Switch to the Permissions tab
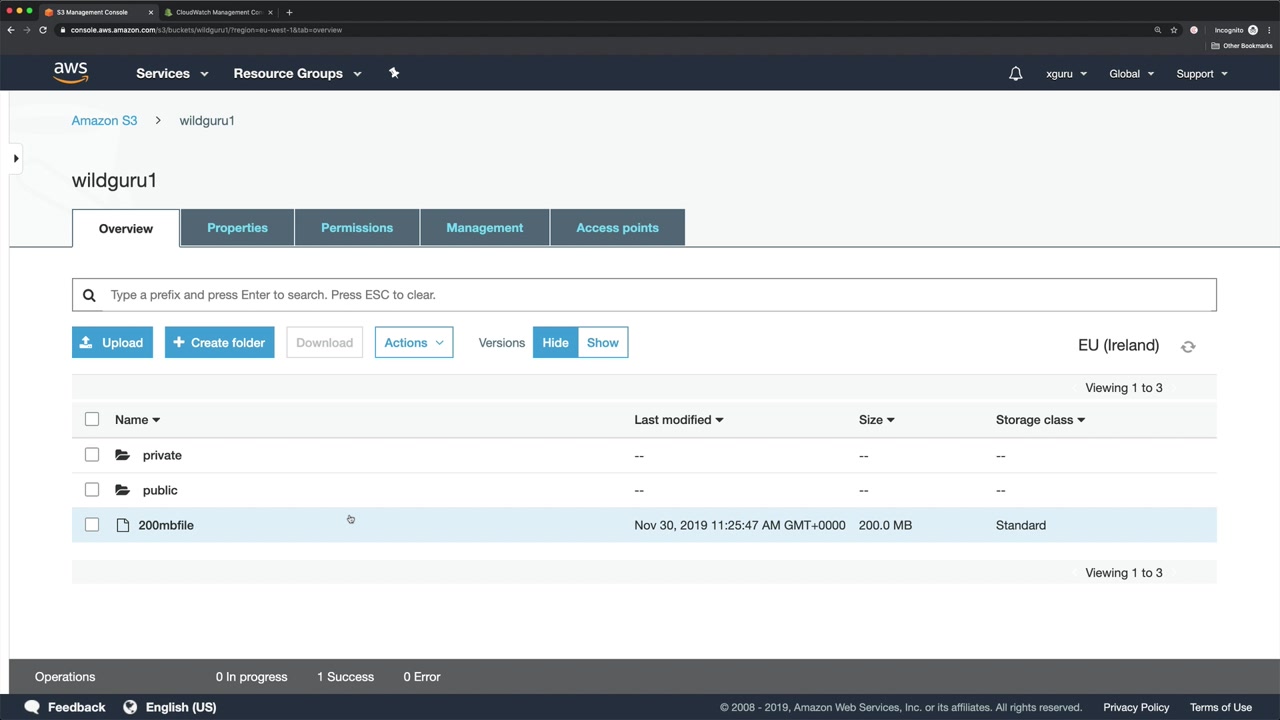 point(357,228)
